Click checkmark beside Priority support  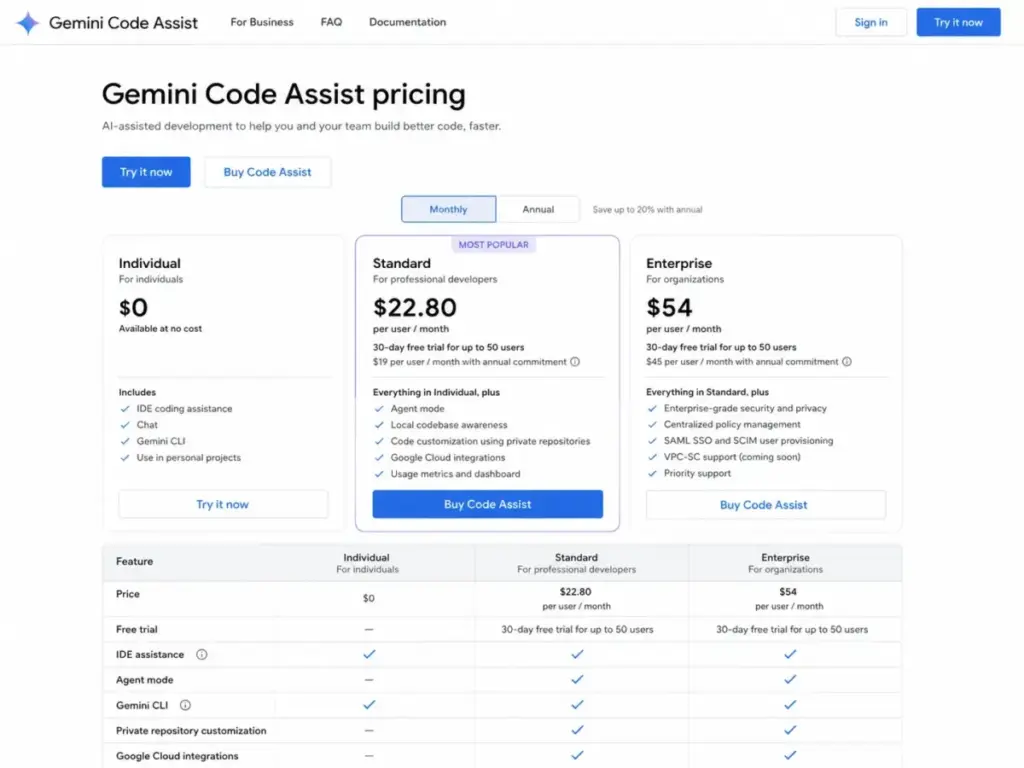click(652, 473)
